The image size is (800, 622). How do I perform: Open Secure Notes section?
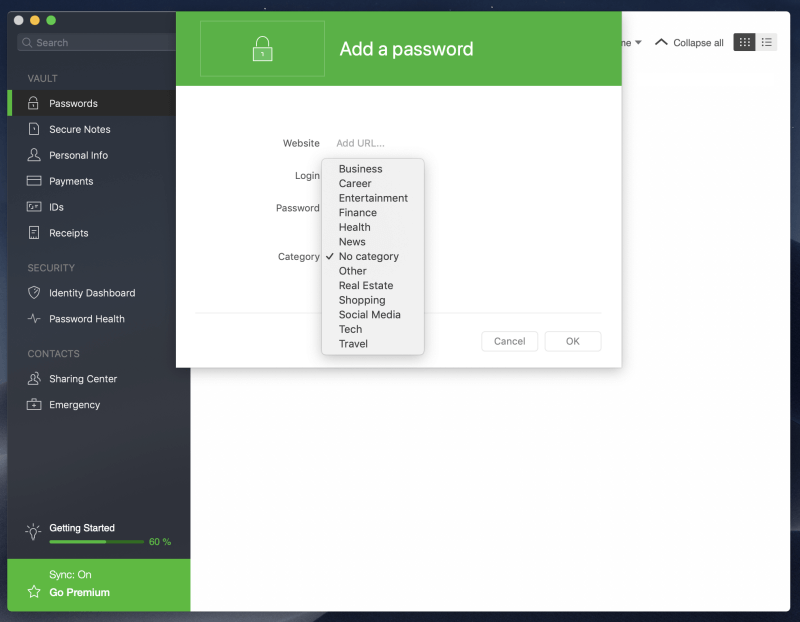click(x=80, y=130)
